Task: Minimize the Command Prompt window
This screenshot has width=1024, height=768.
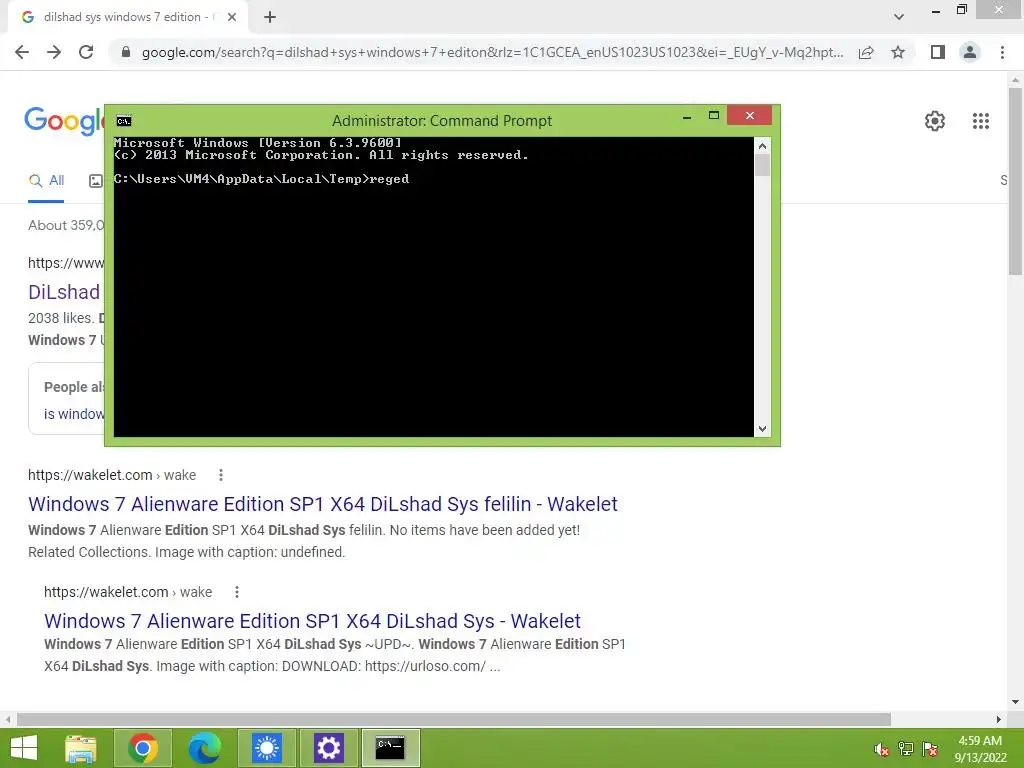Action: [x=687, y=116]
